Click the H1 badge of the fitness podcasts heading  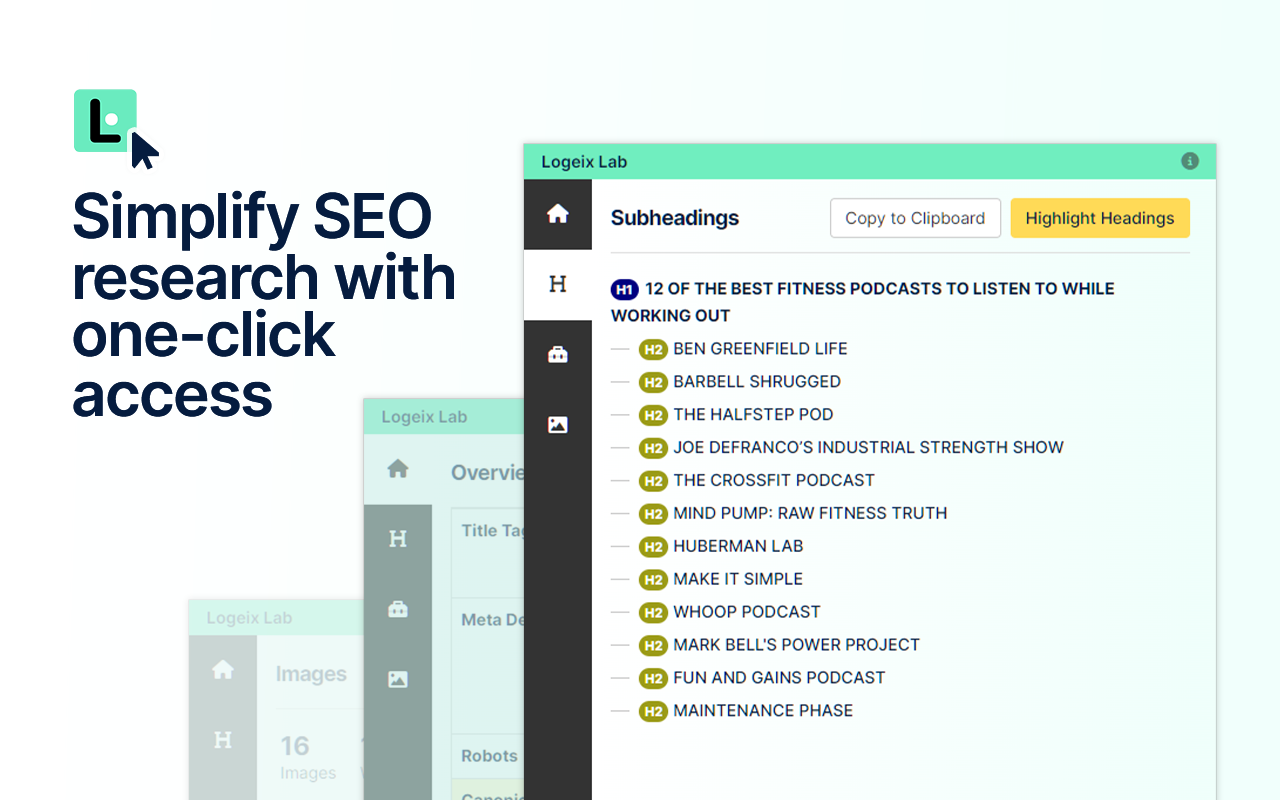[625, 289]
